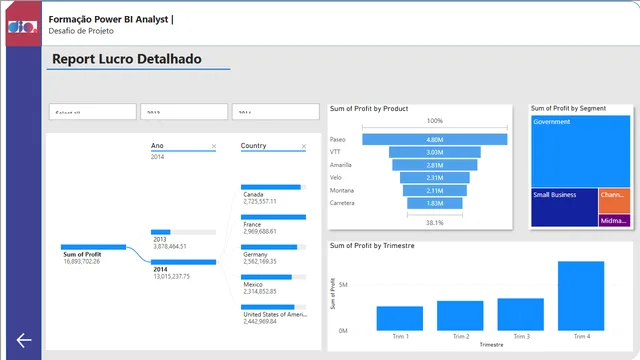Click the 2013 slicer tile above the tree
Screen dimensions: 640x360
184,111
